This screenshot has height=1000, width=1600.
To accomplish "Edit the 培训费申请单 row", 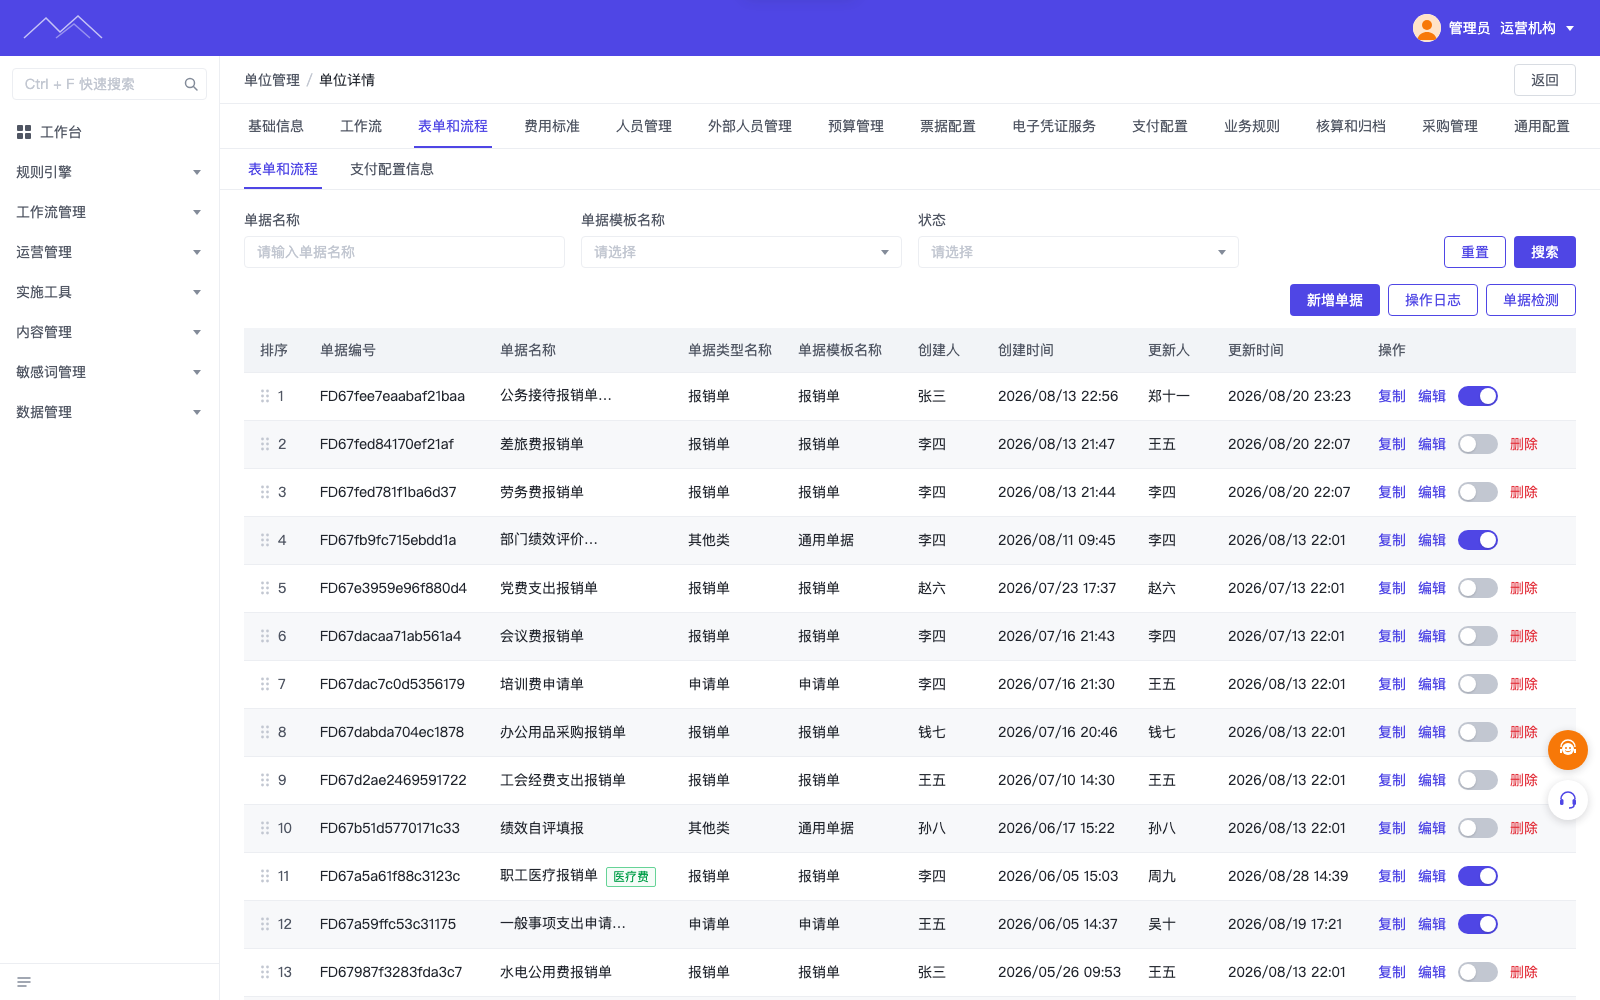I will (x=1432, y=684).
